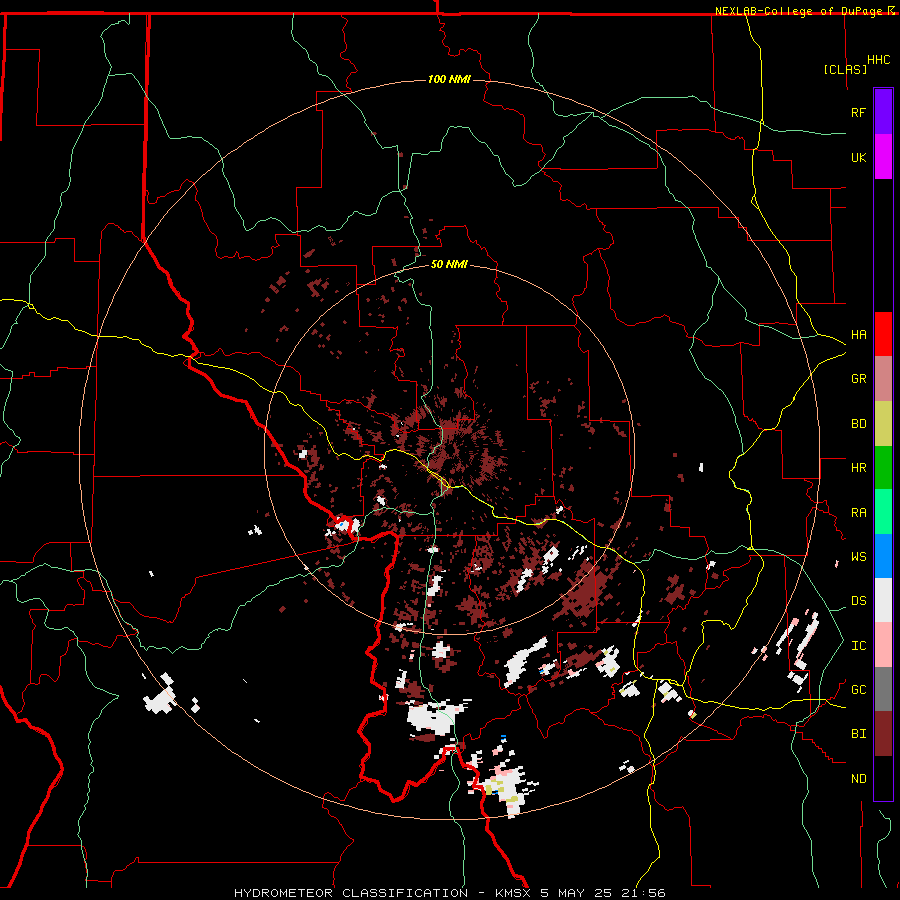Click the 100 NMI range ring label
900x900 pixels.
449,79
